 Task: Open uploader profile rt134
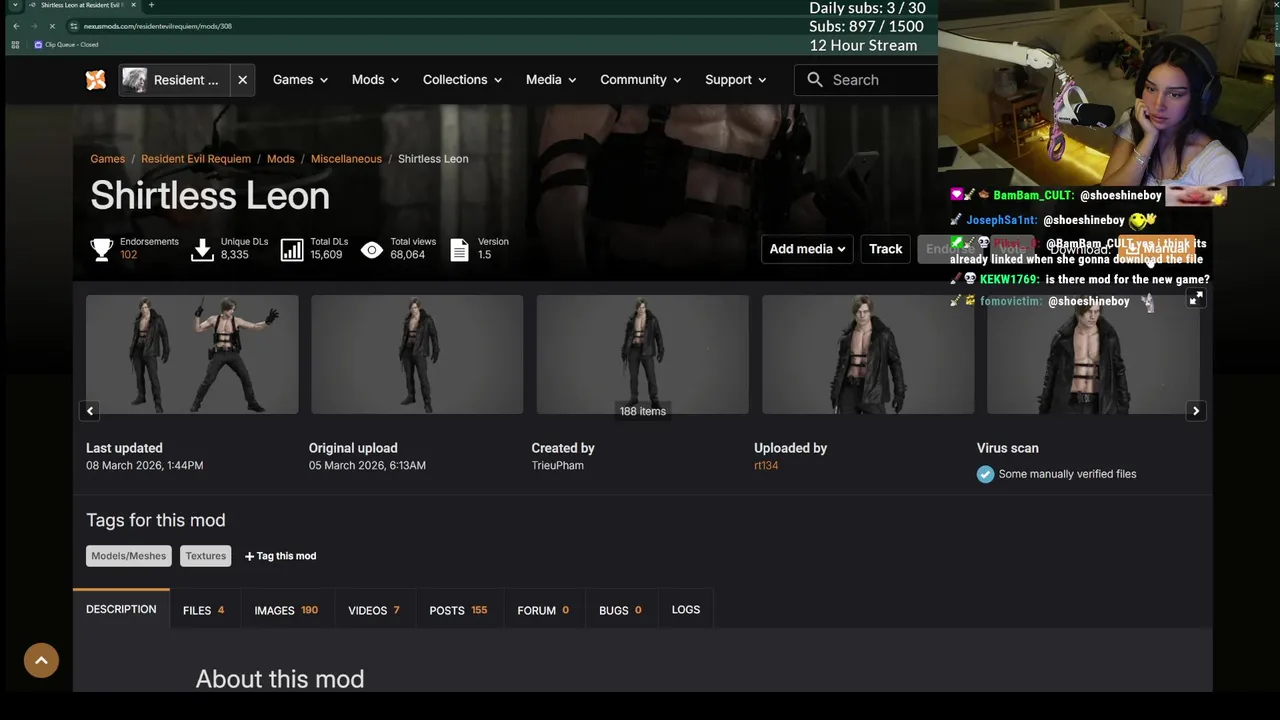[766, 465]
